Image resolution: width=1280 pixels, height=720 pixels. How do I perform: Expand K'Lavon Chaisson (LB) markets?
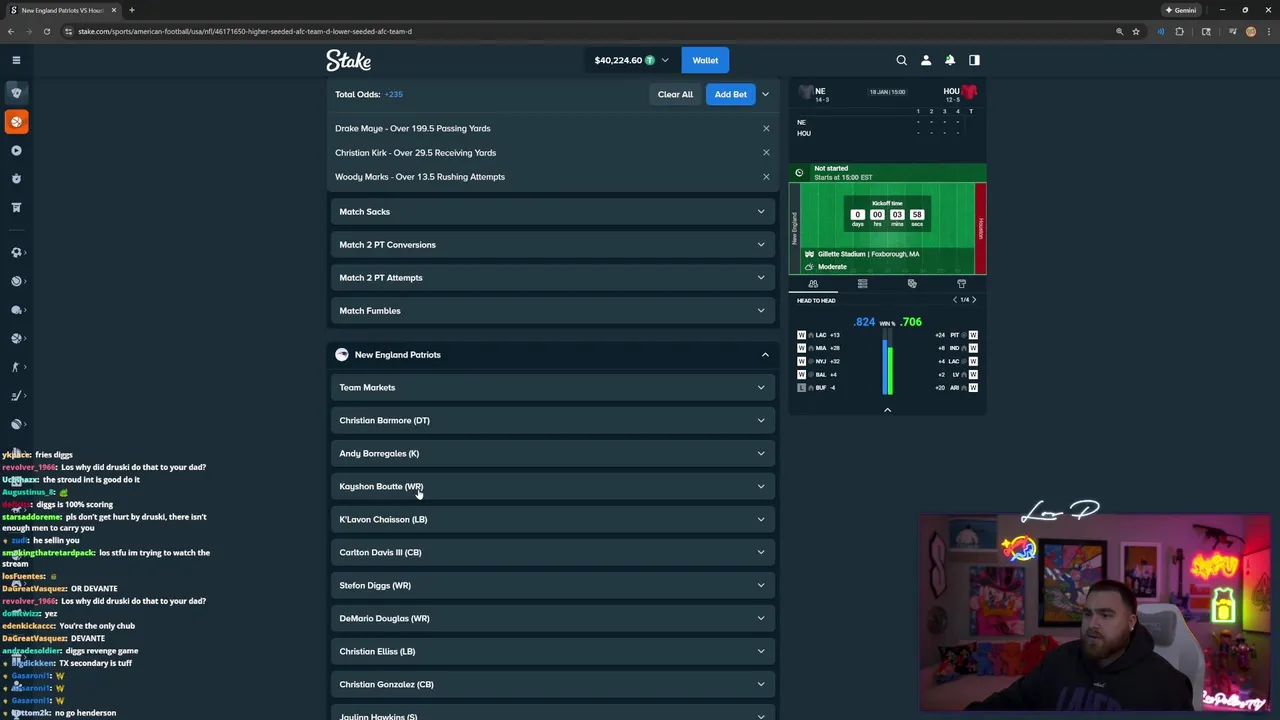pos(553,519)
